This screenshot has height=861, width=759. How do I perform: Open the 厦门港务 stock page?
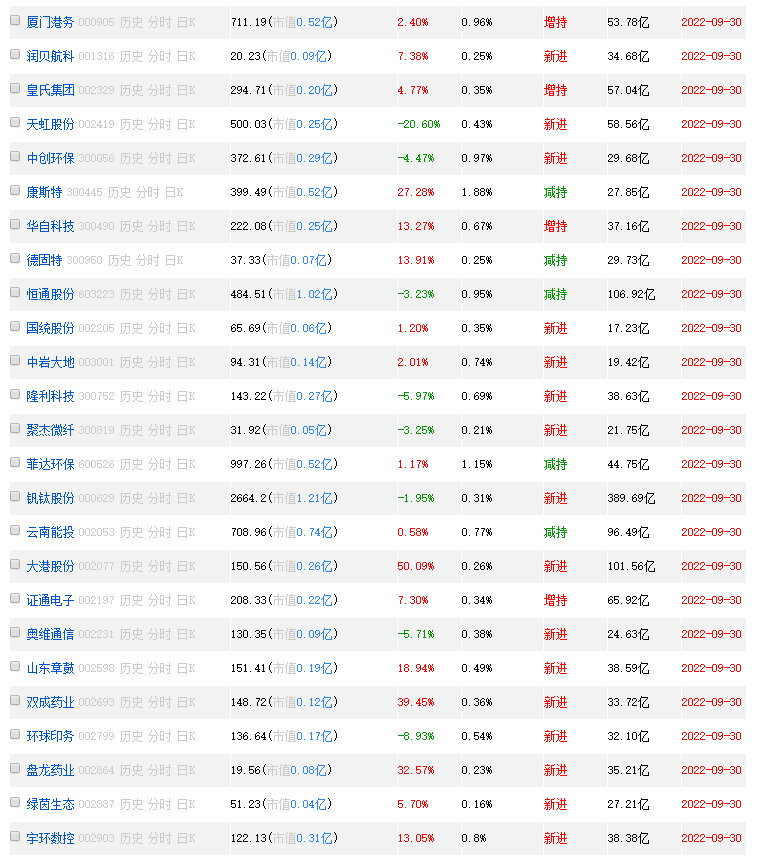coord(50,23)
